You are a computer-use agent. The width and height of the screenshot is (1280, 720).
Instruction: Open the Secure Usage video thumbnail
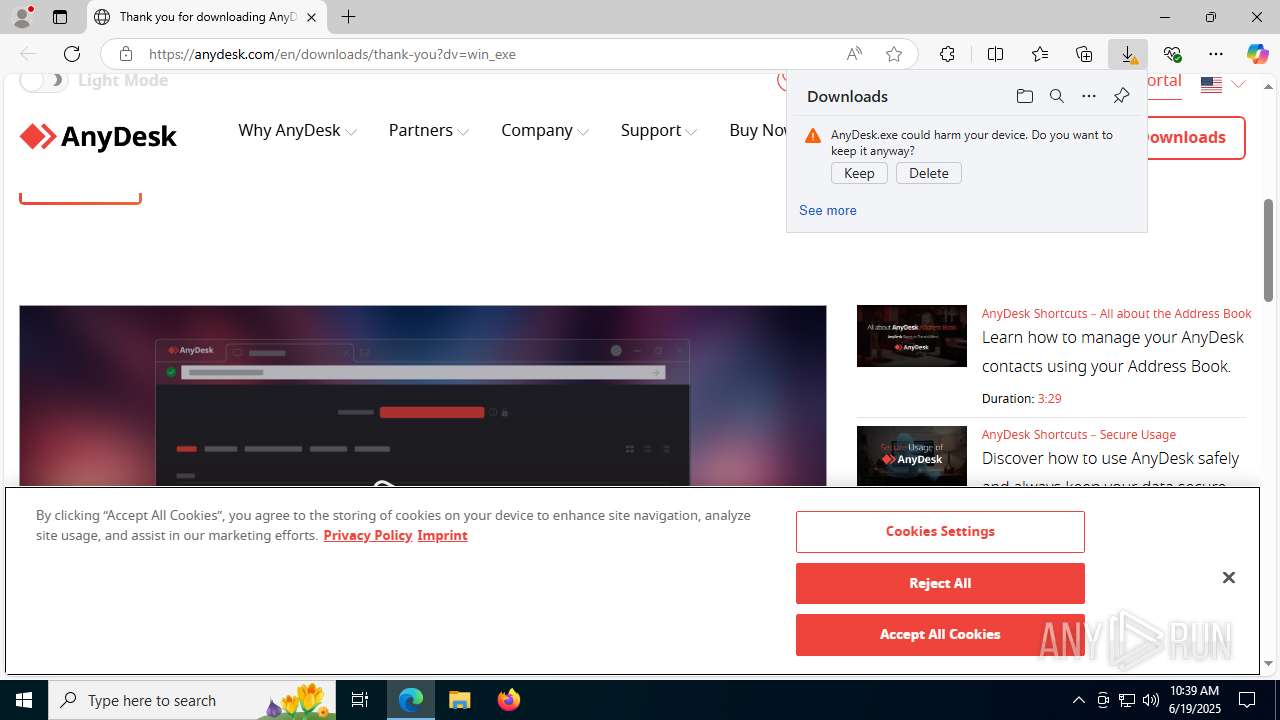(x=912, y=456)
